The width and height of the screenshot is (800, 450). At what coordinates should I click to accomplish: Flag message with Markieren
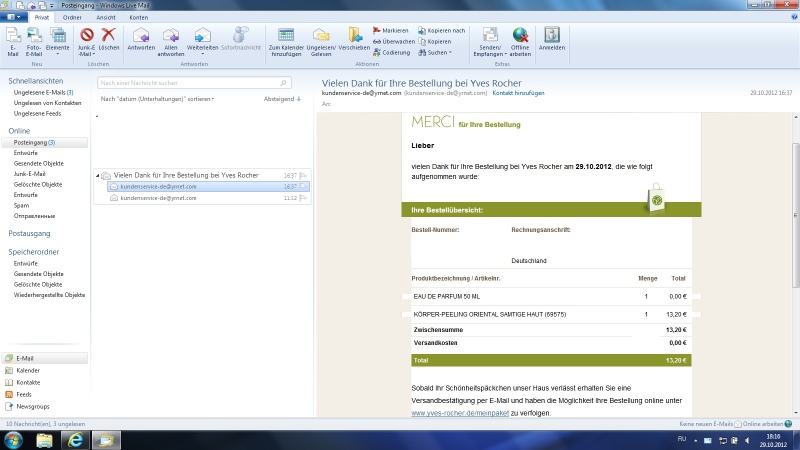(x=390, y=31)
